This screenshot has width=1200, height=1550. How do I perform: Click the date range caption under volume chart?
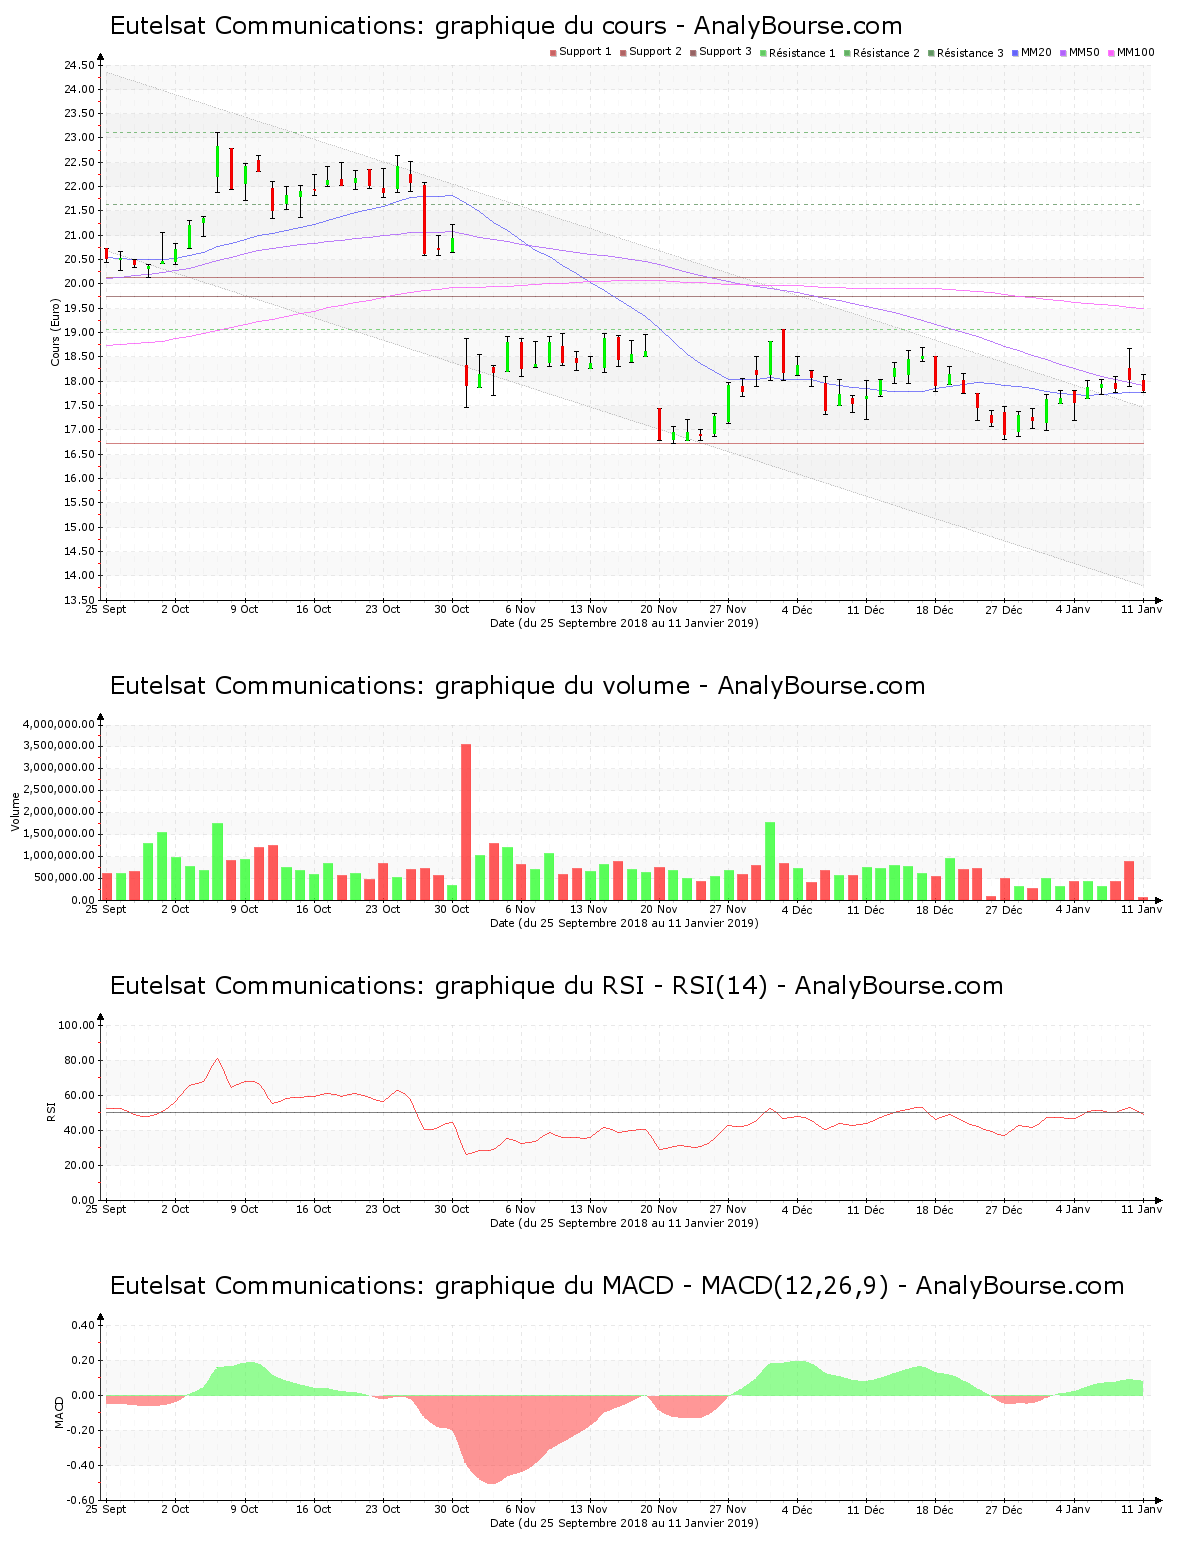624,923
